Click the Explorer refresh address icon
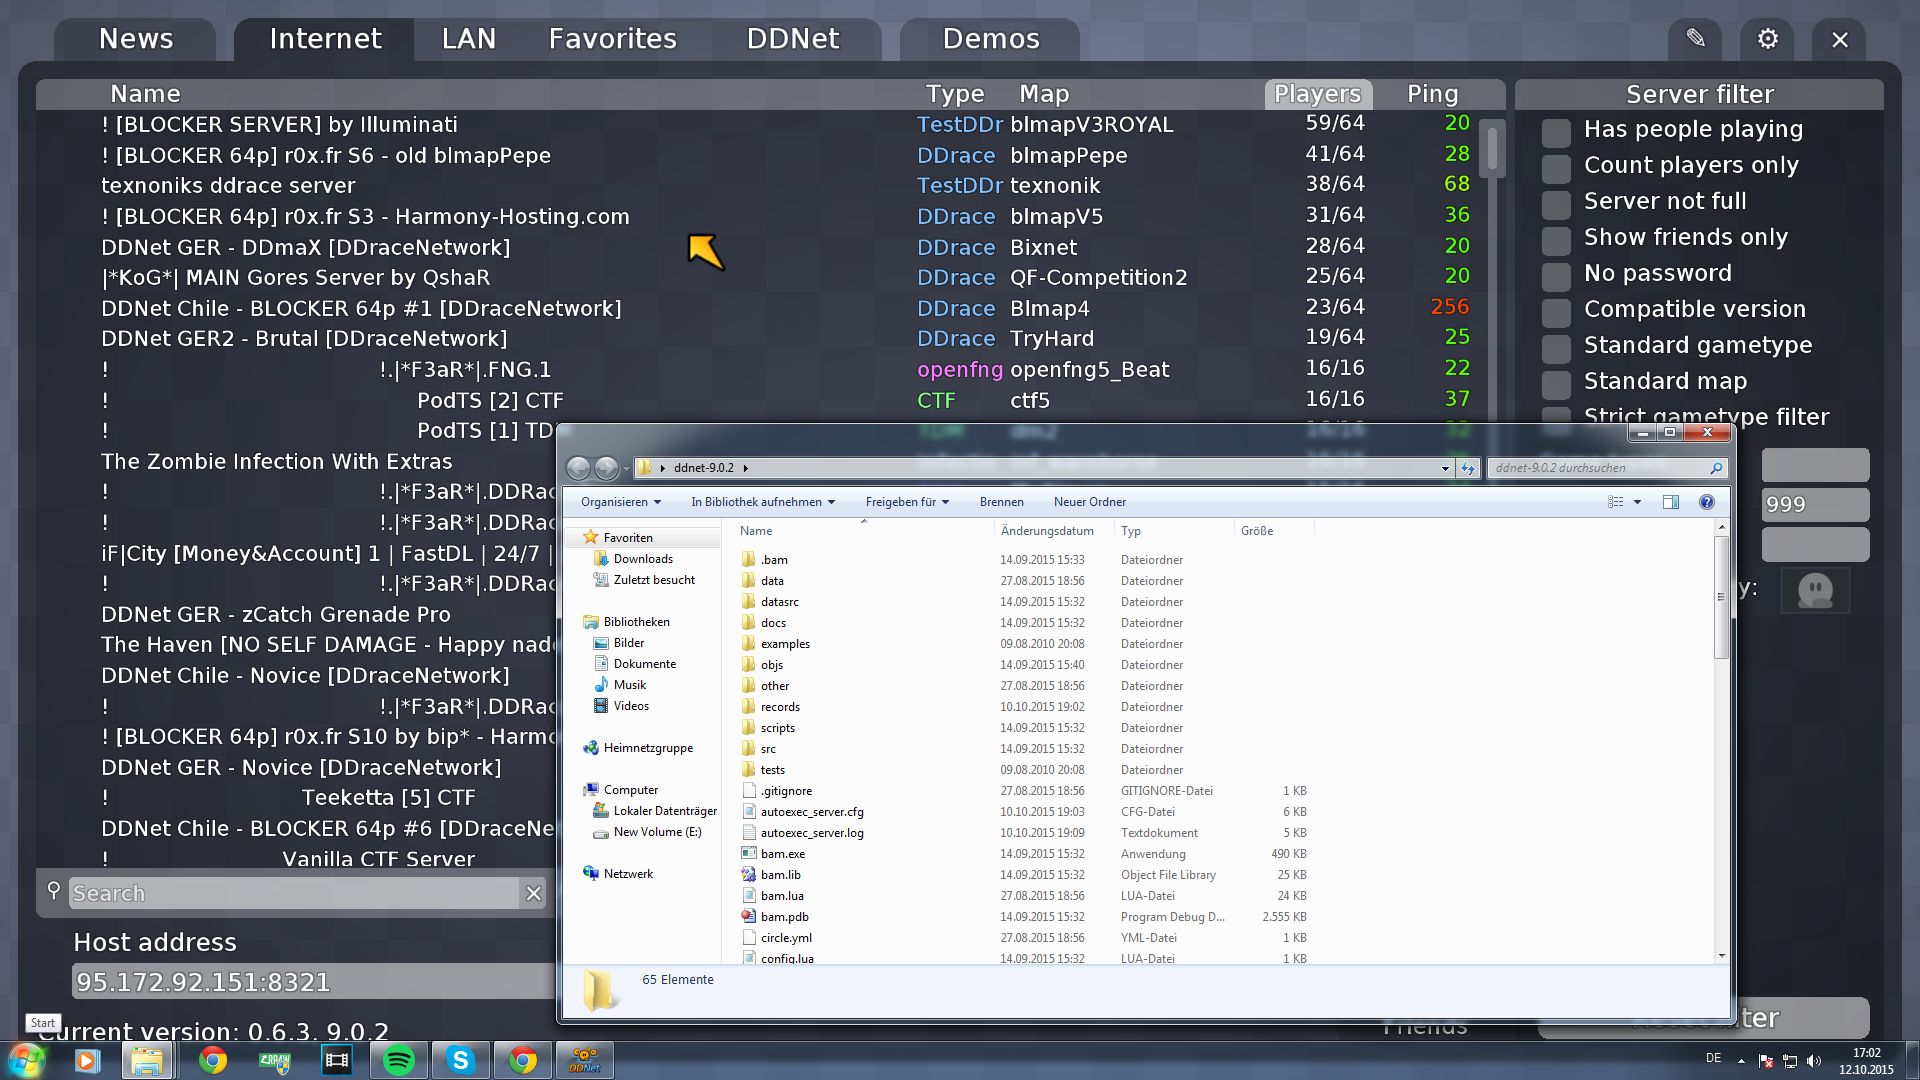Viewport: 1920px width, 1080px height. (x=1467, y=468)
